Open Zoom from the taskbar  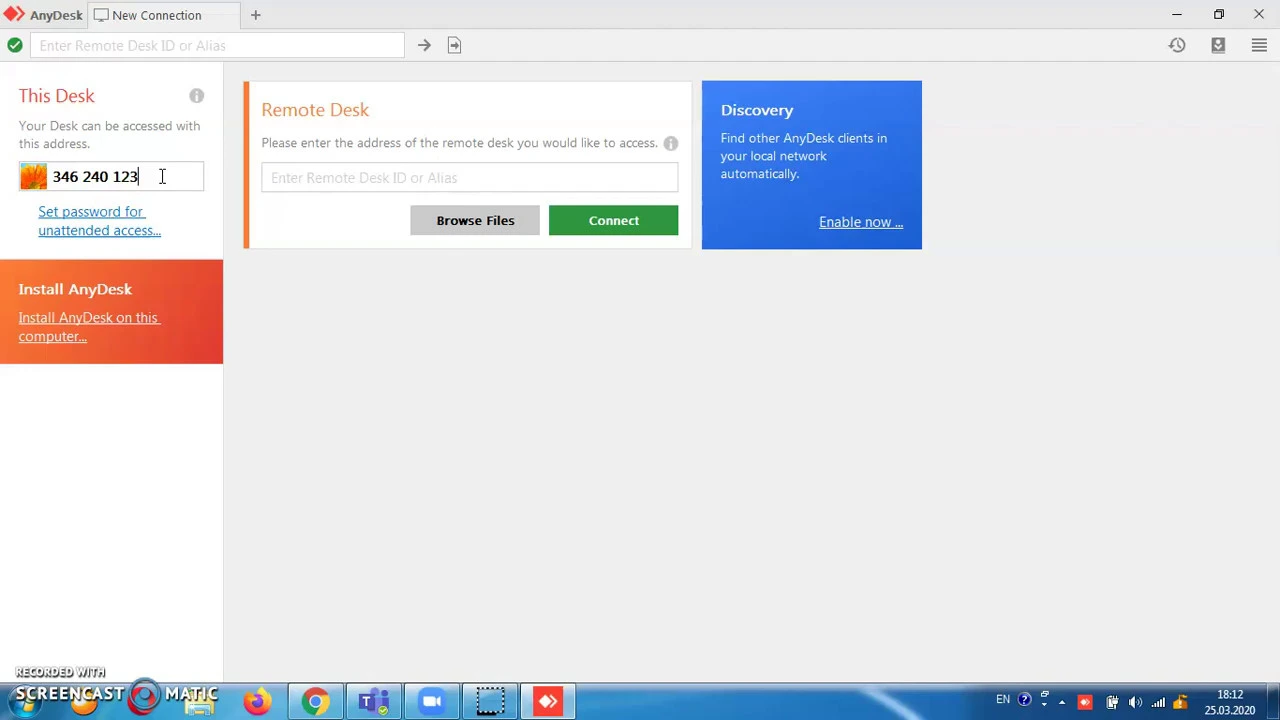[x=432, y=701]
